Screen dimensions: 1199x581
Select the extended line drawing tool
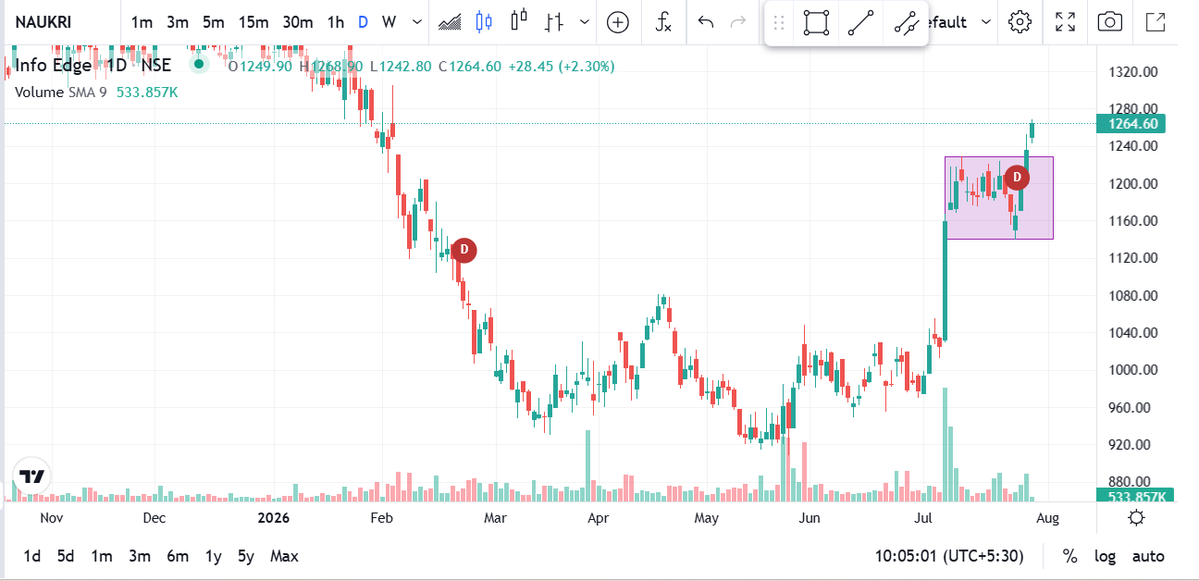pyautogui.click(x=905, y=23)
